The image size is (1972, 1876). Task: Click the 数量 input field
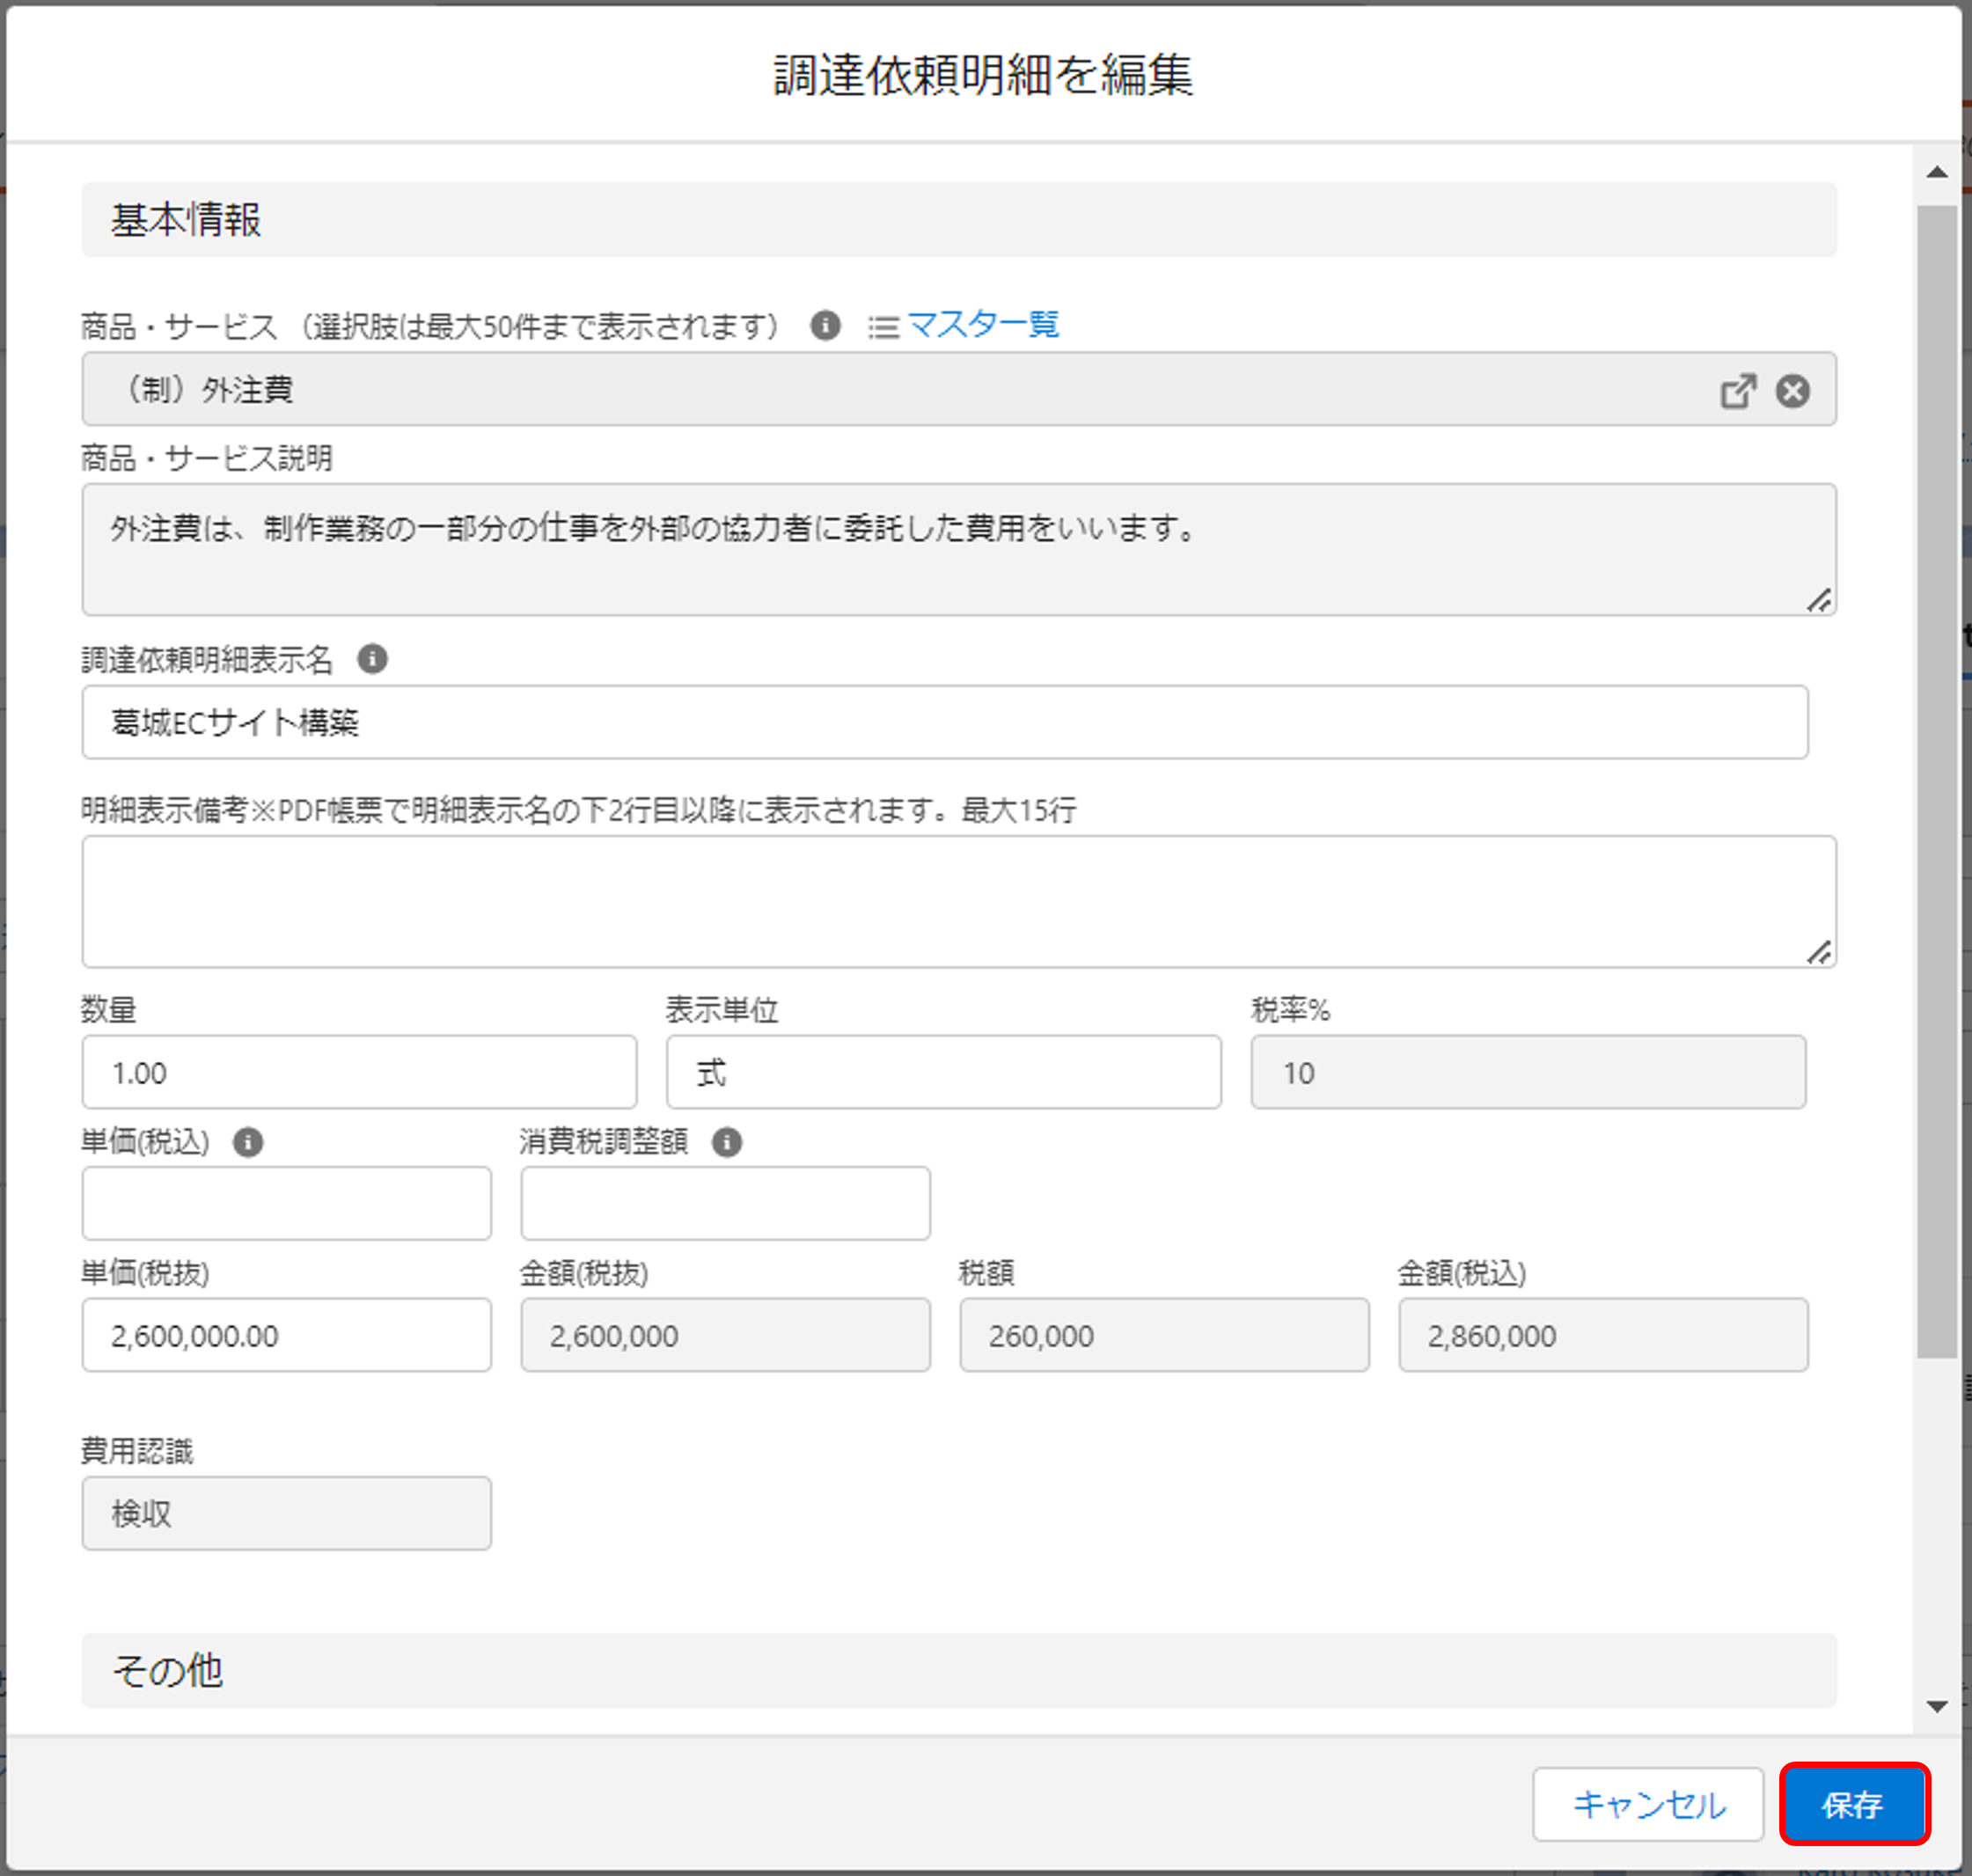[x=359, y=1072]
